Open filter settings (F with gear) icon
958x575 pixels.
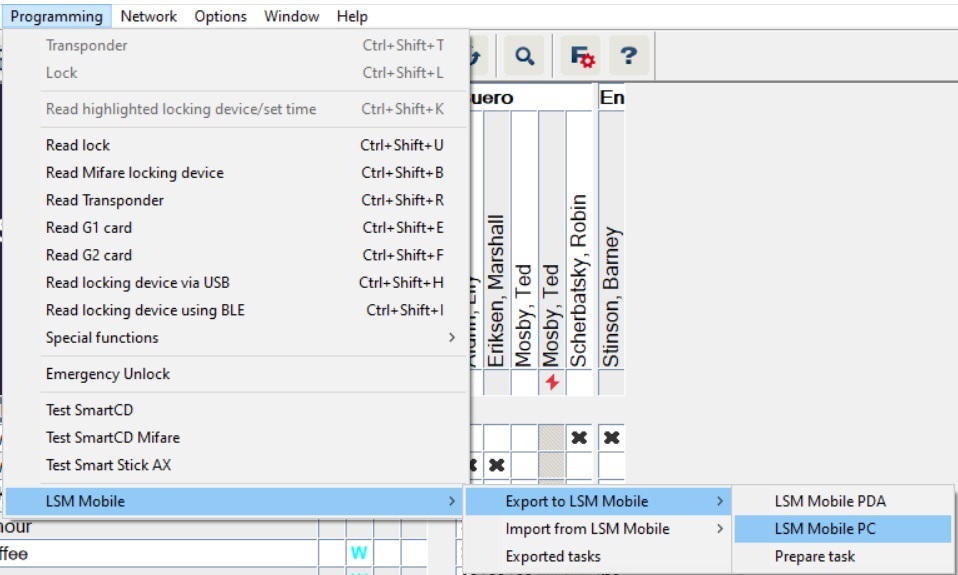(582, 57)
